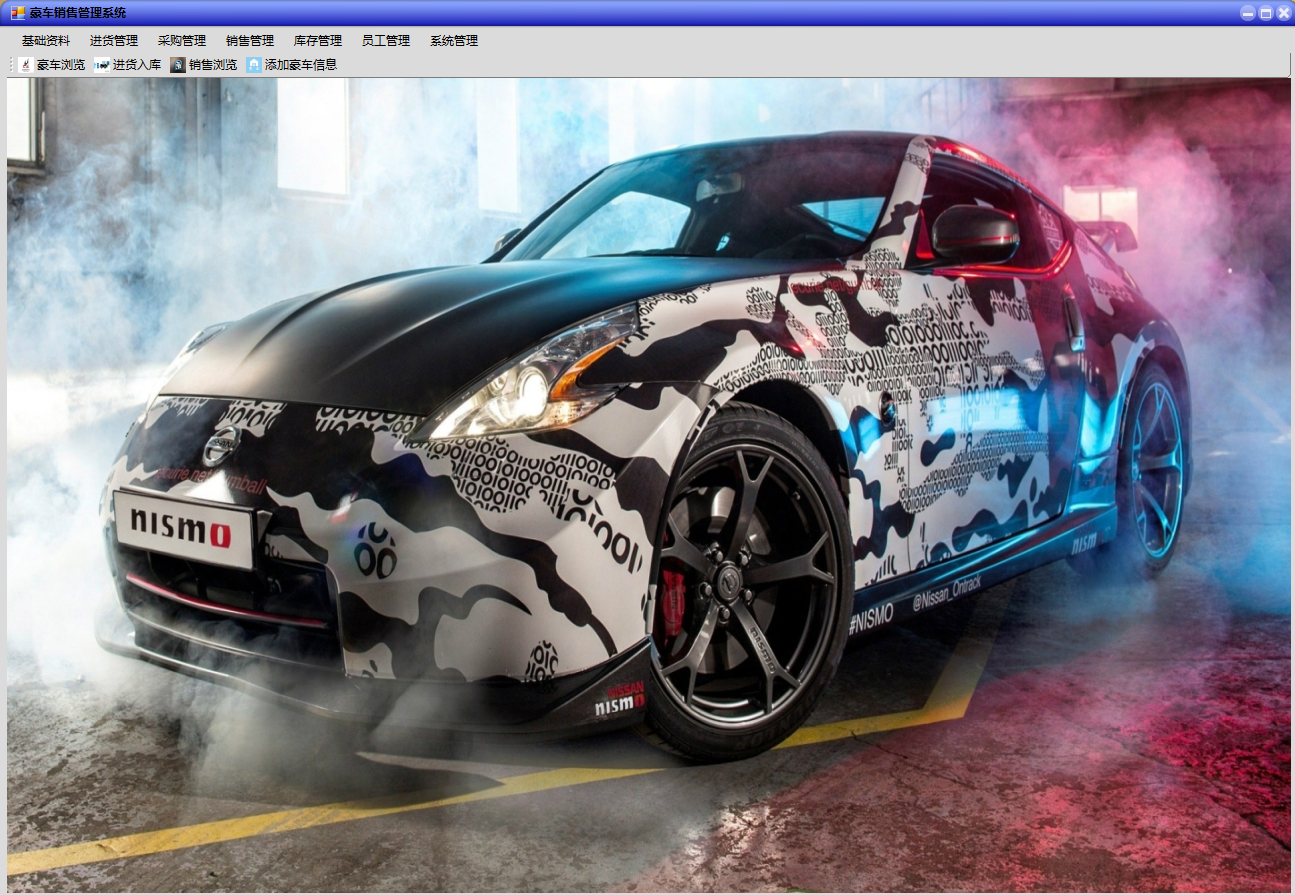Minimize the 豪车销售管理系统 window
The width and height of the screenshot is (1295, 895).
[x=1248, y=13]
